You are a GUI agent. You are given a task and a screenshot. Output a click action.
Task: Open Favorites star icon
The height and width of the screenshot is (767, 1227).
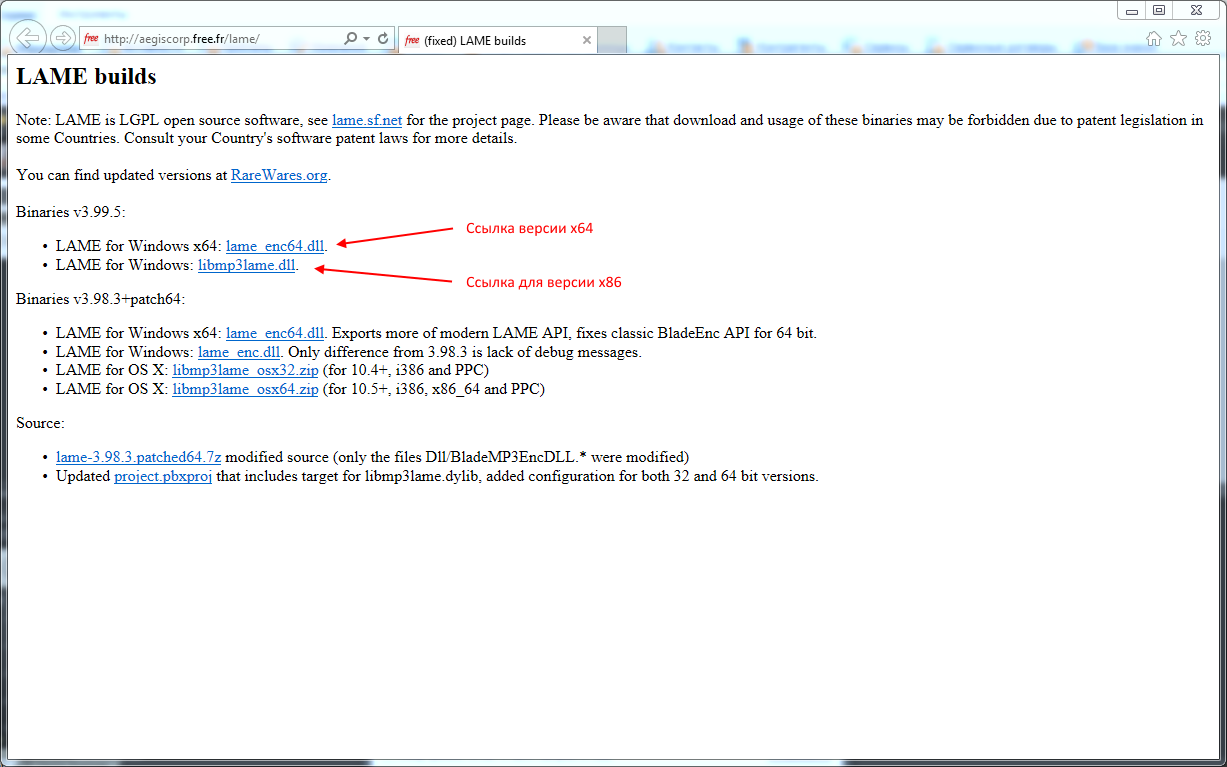1178,38
